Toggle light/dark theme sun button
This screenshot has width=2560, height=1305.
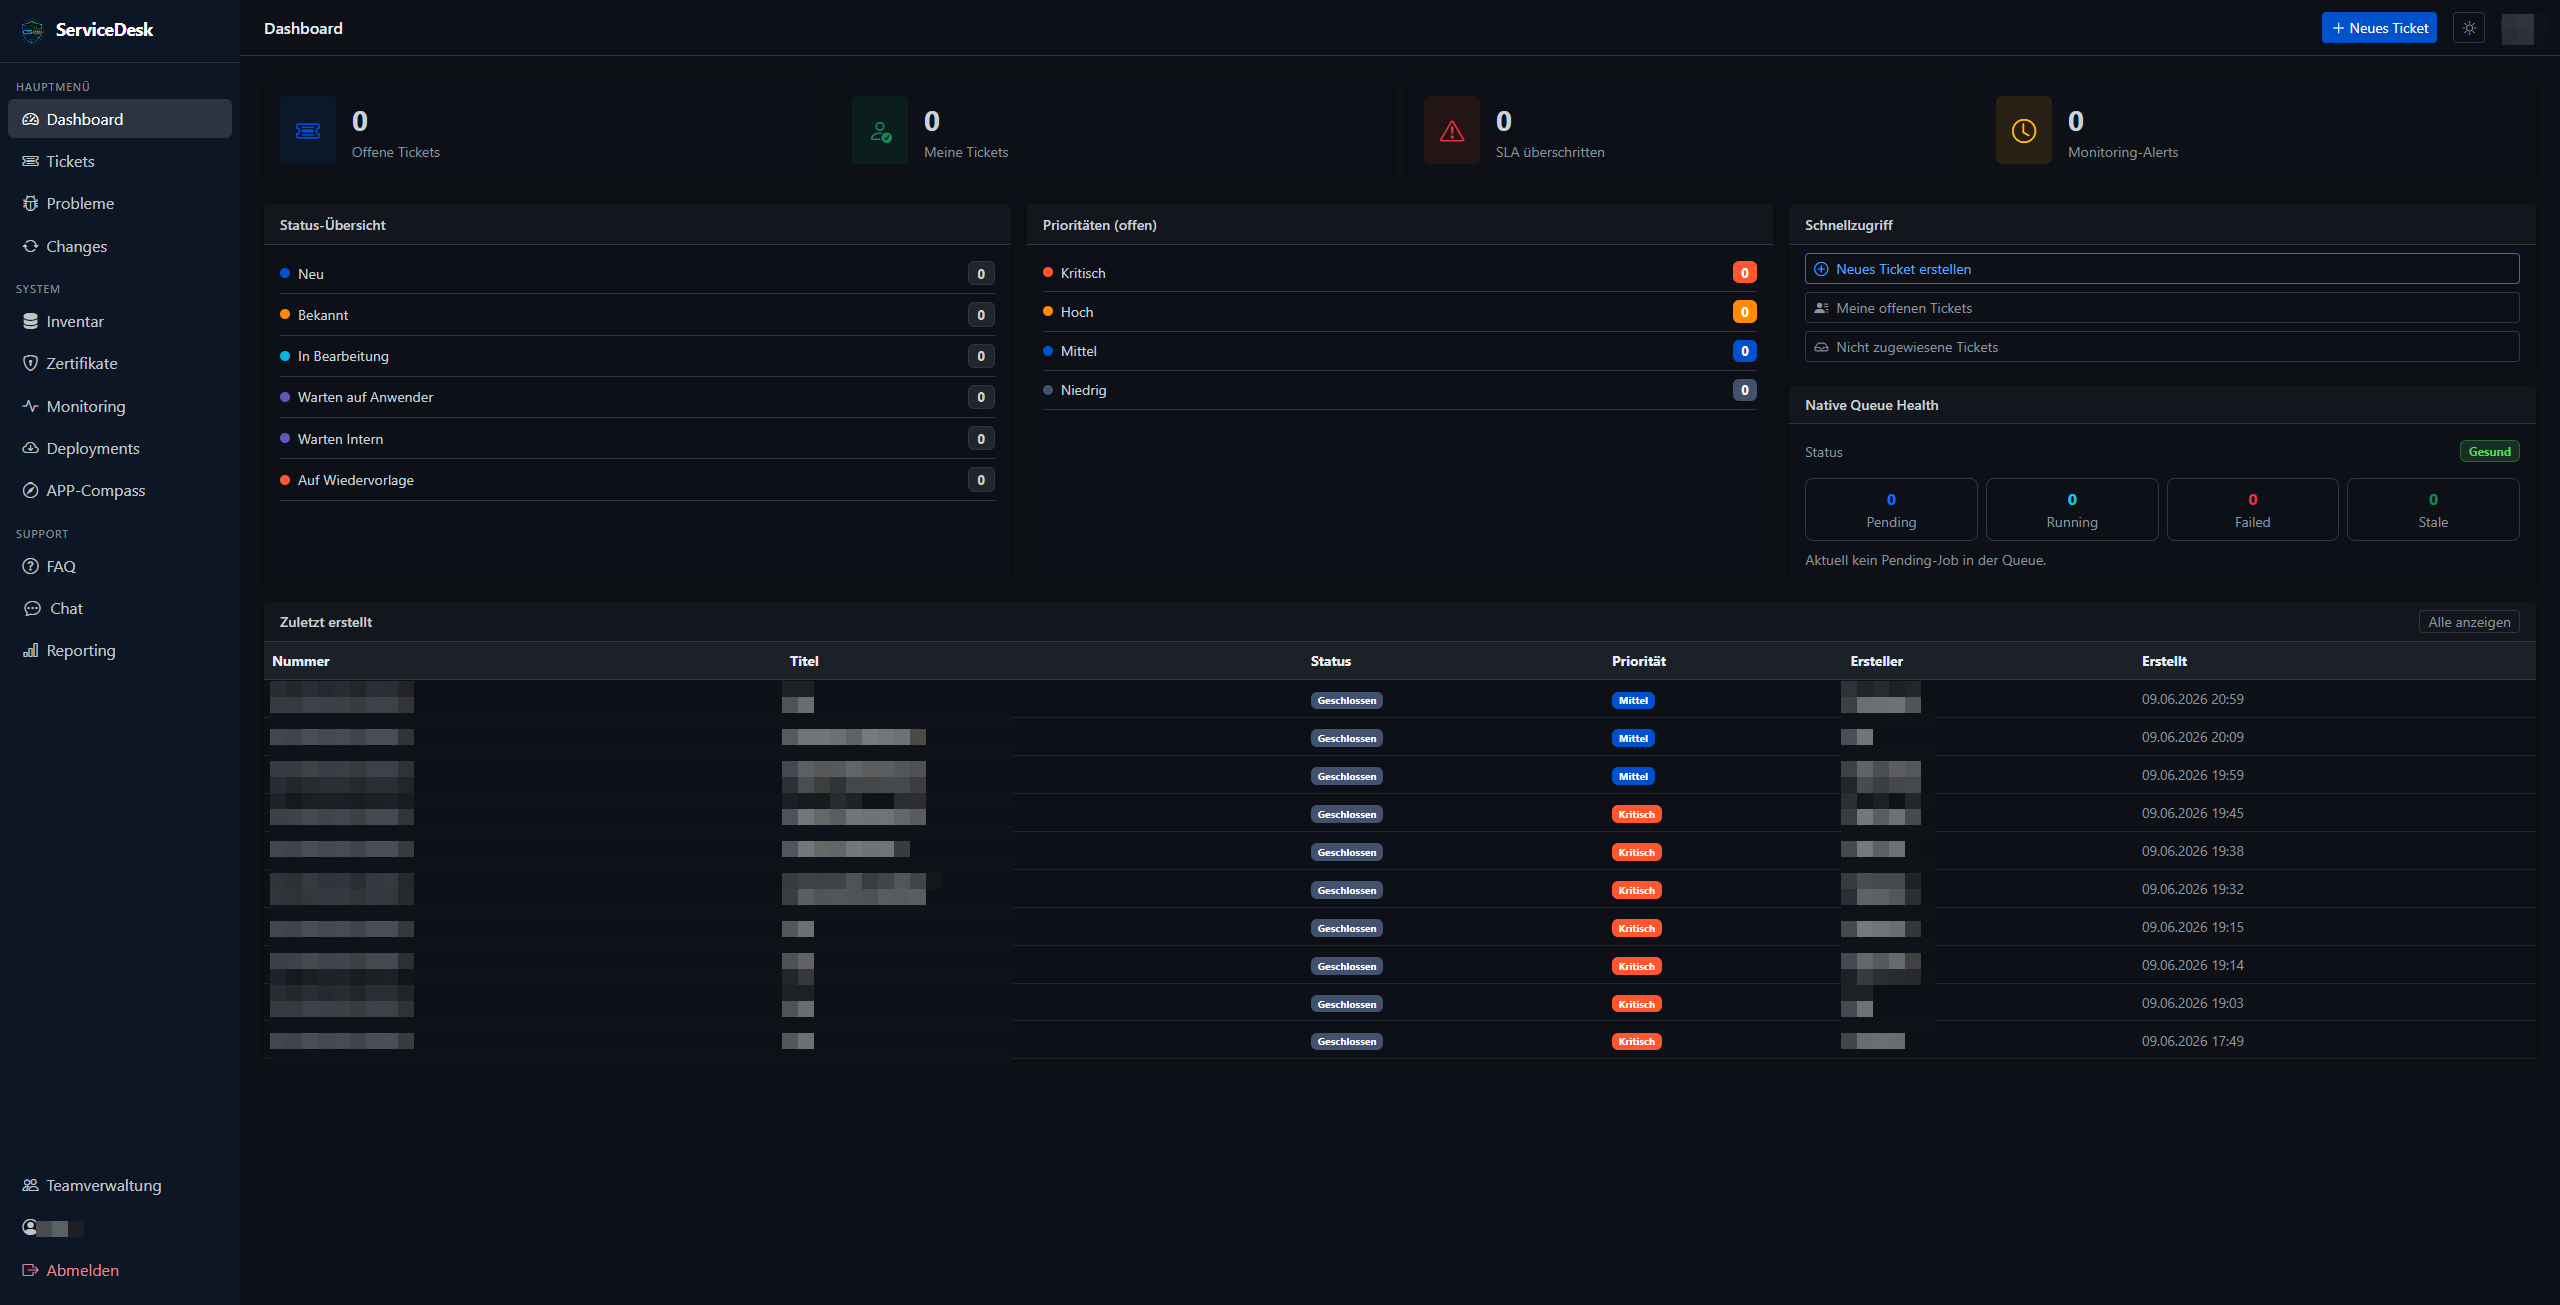2469,28
